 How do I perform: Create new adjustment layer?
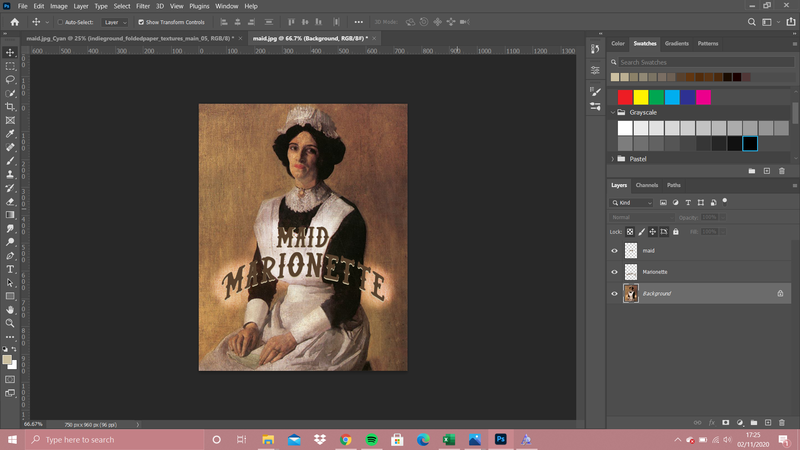pyautogui.click(x=740, y=422)
